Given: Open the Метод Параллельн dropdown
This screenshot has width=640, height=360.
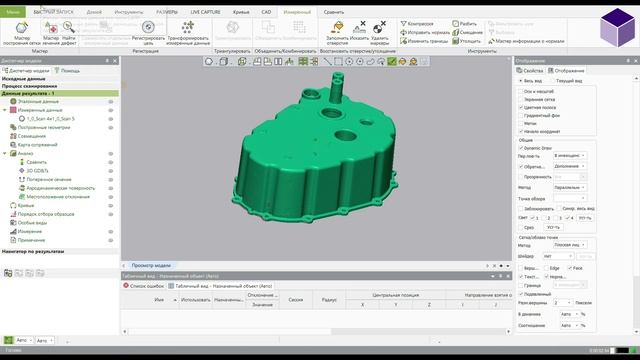Looking at the screenshot, I should point(570,187).
